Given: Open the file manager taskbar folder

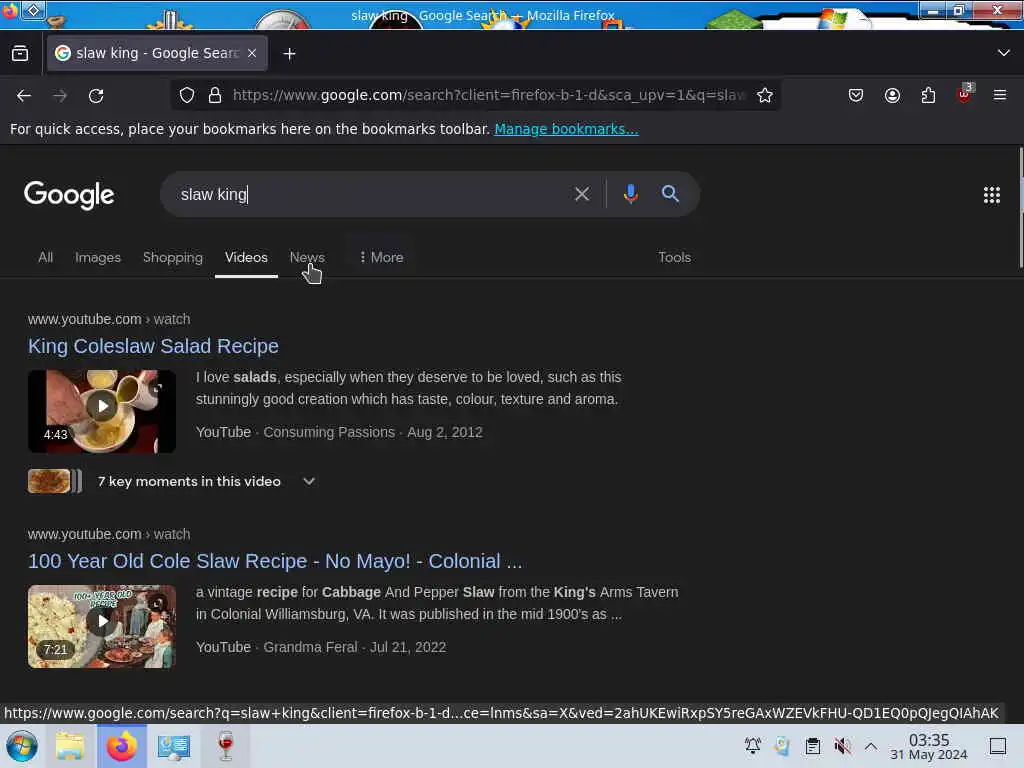Looking at the screenshot, I should [x=70, y=746].
